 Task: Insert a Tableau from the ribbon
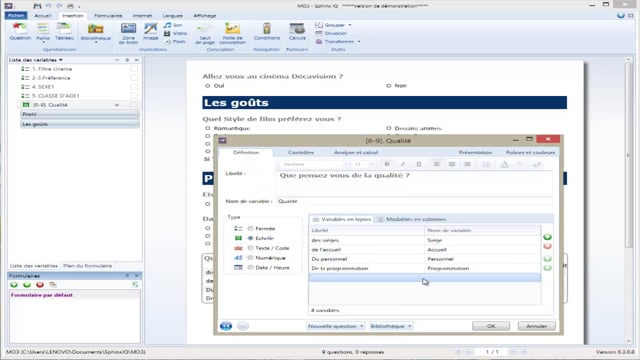[64, 31]
